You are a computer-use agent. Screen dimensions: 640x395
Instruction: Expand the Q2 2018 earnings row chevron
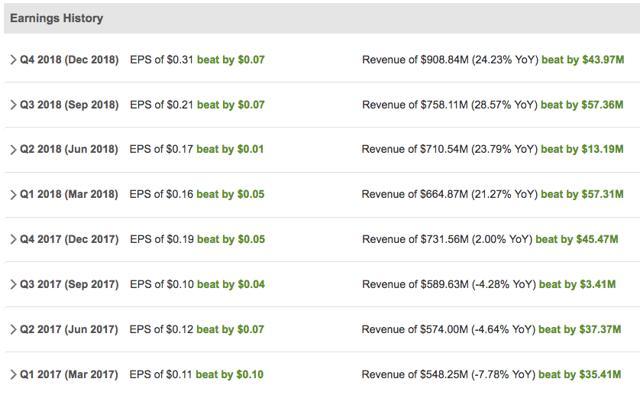[x=13, y=150]
